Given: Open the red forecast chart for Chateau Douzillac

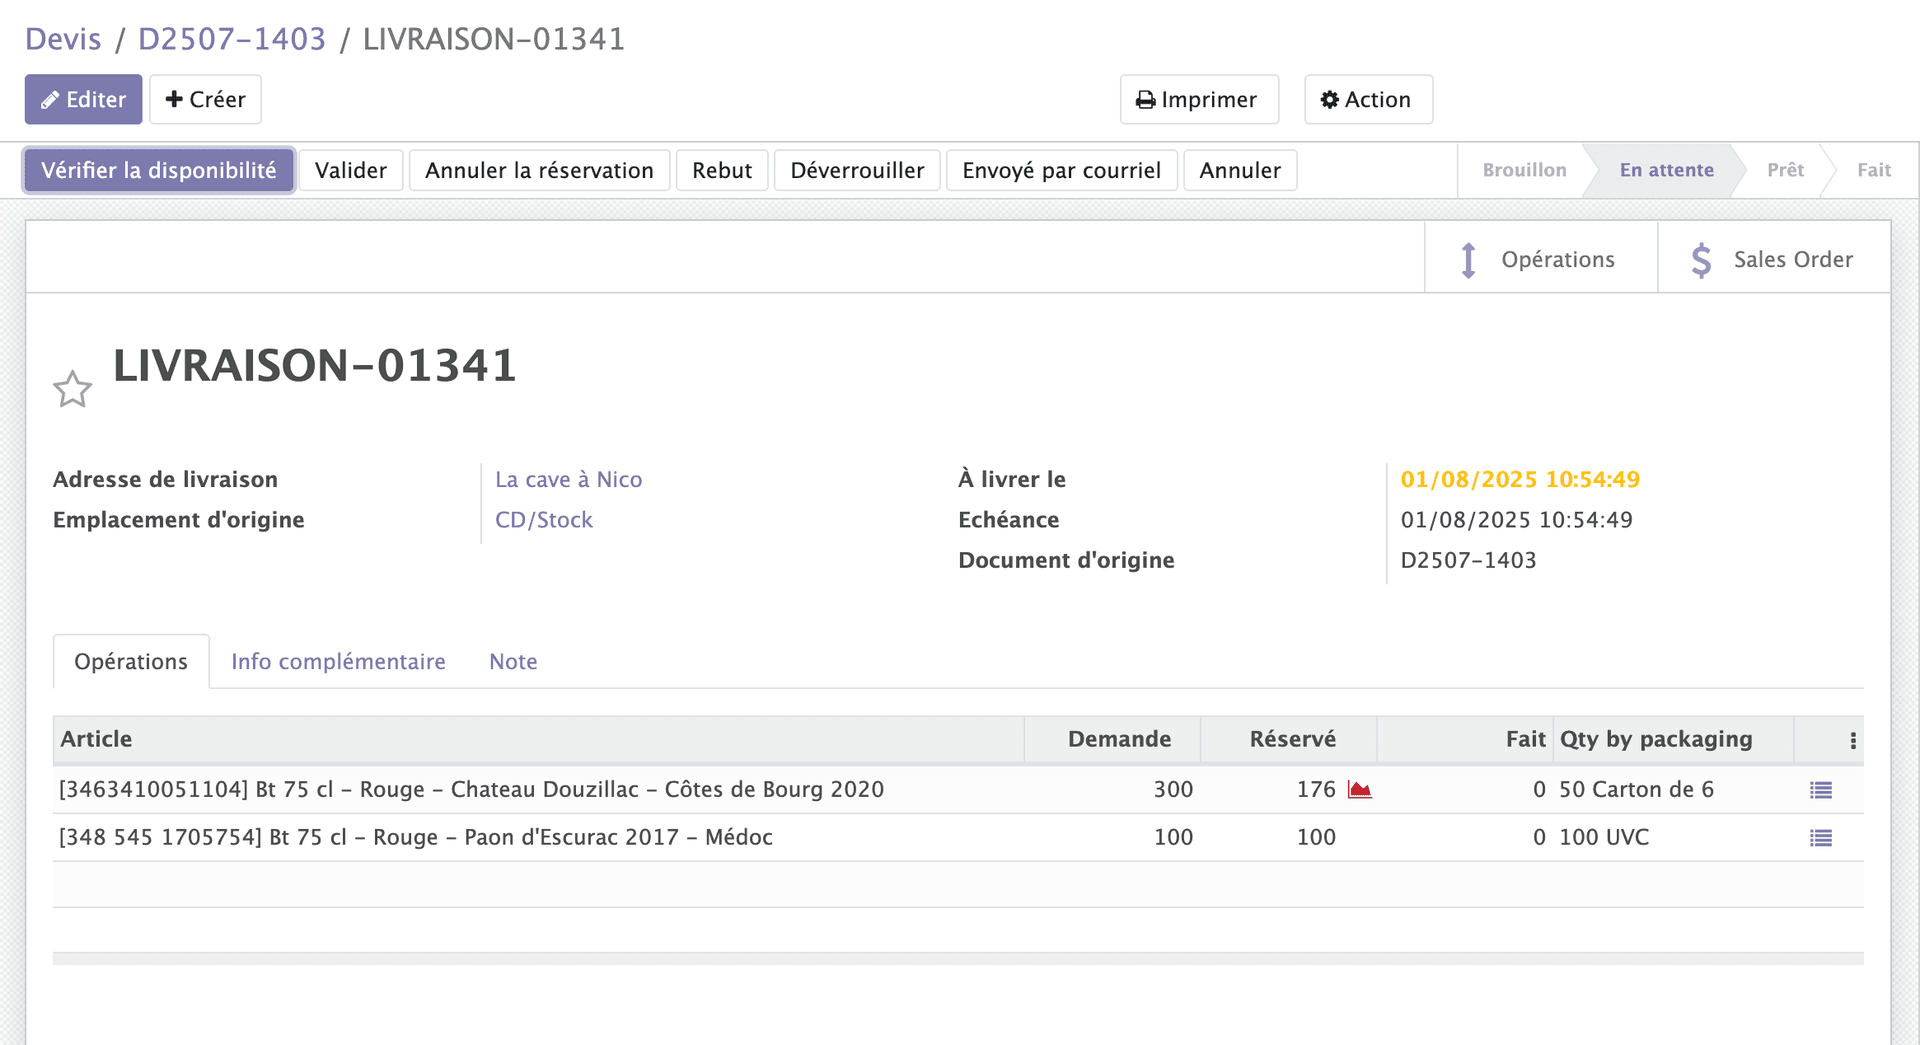Looking at the screenshot, I should pos(1361,789).
